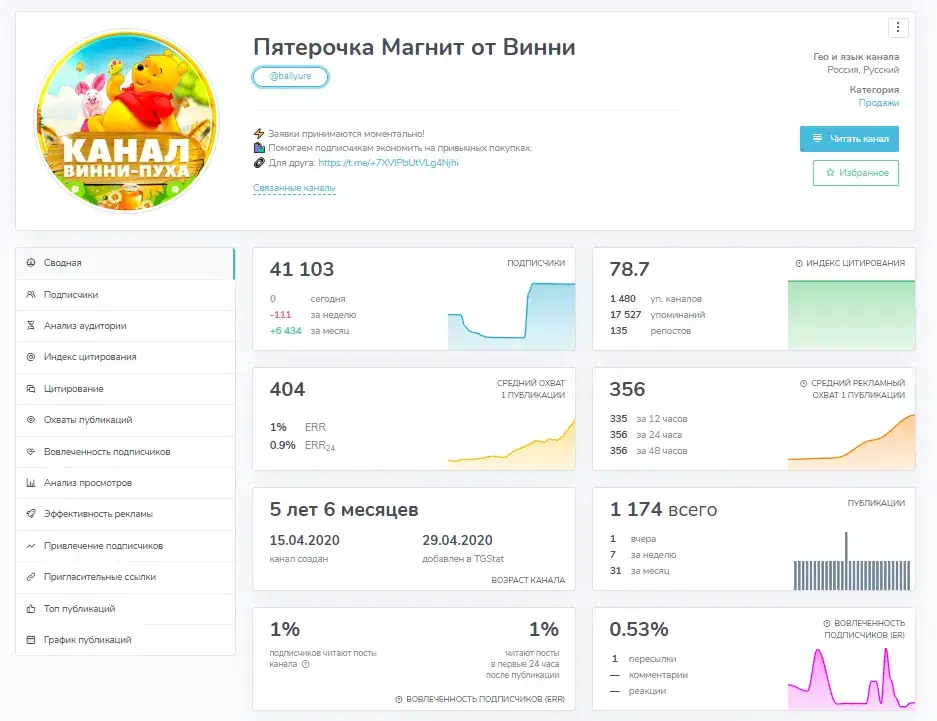Click the channel title Пятерочка Магнит от Винни
937x721 pixels.
[414, 47]
